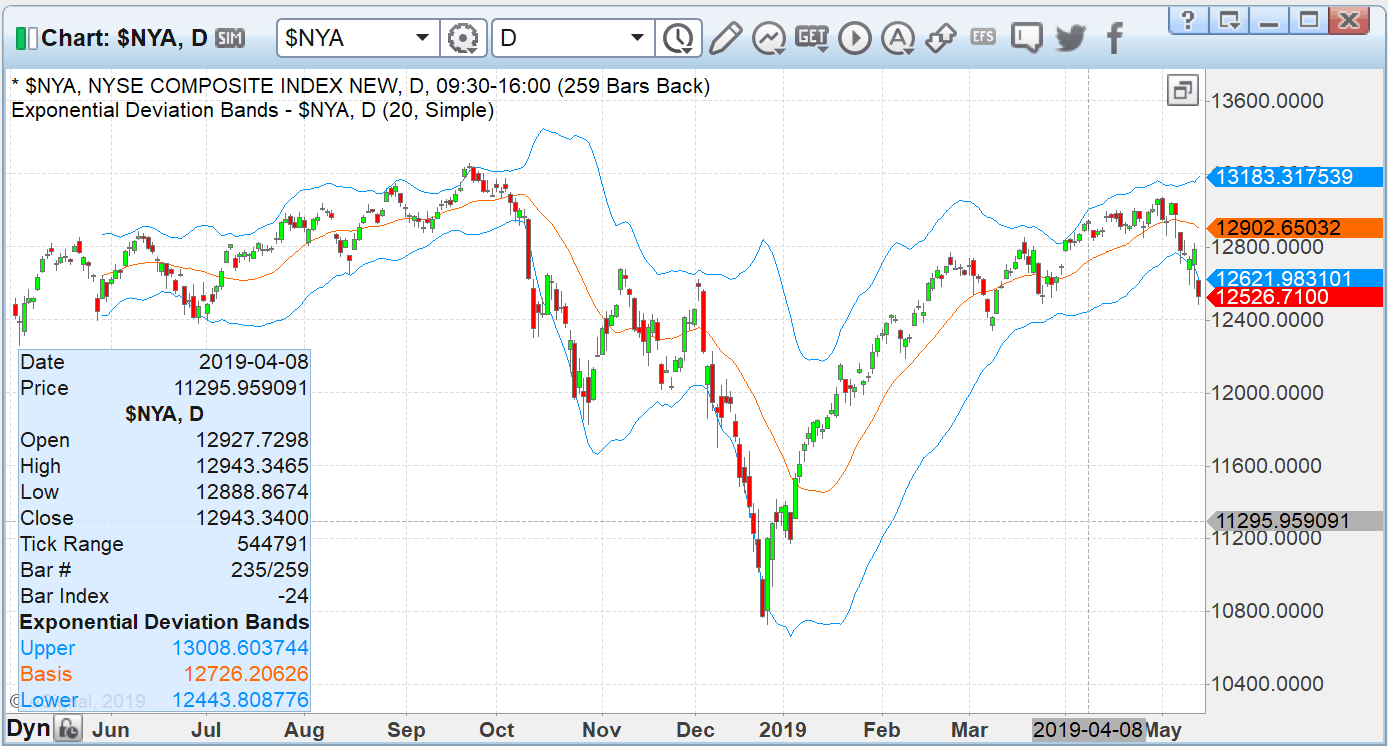The width and height of the screenshot is (1388, 746).
Task: Open the window options popout icon
Action: pyautogui.click(x=1229, y=19)
